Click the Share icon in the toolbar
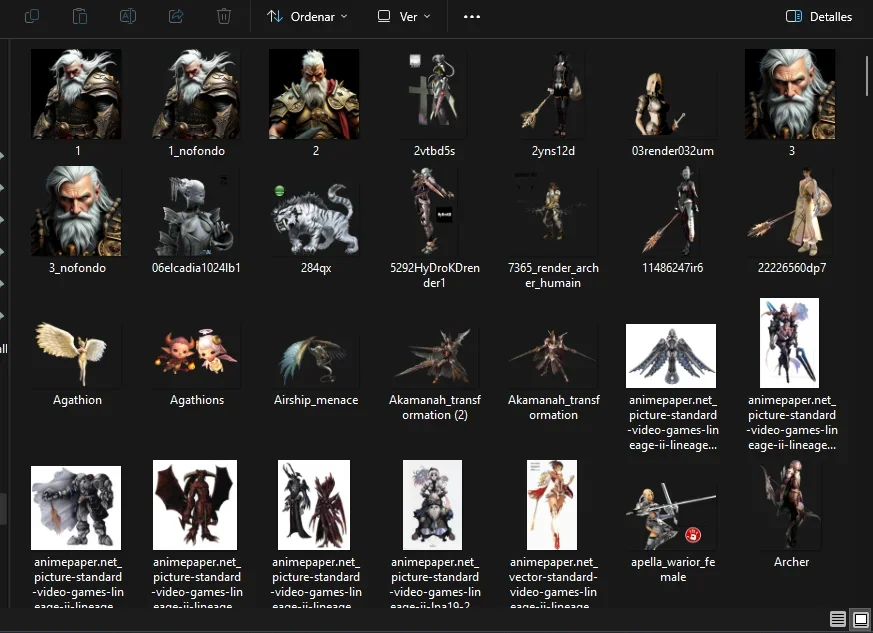This screenshot has height=633, width=873. 176,16
